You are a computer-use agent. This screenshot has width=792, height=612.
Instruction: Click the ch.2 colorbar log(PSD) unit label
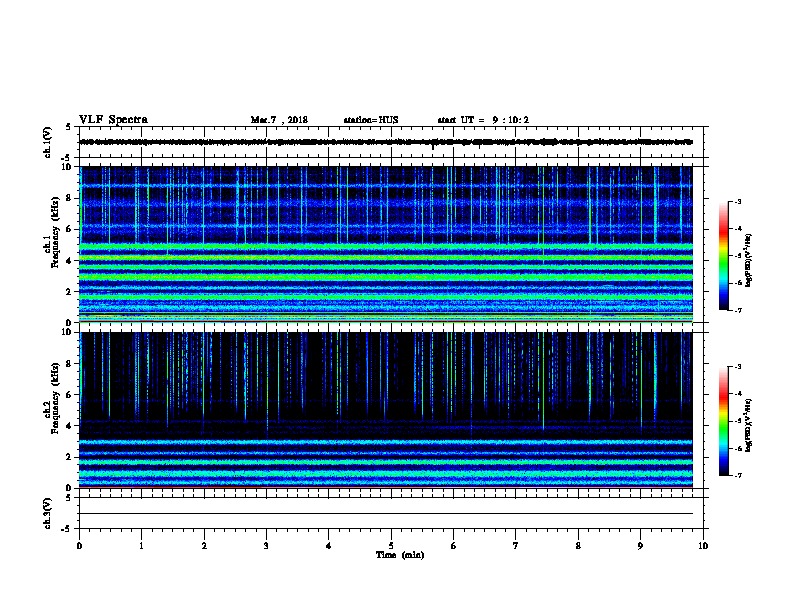(x=748, y=425)
